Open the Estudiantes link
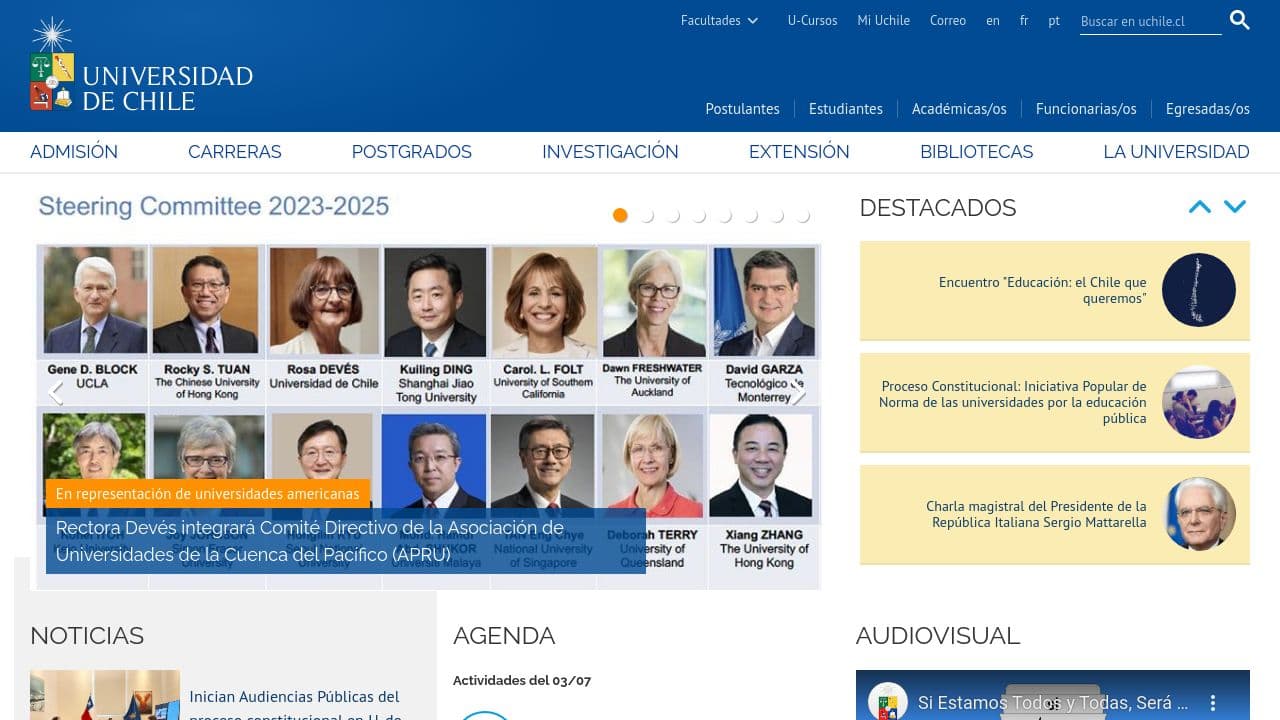 pos(845,108)
